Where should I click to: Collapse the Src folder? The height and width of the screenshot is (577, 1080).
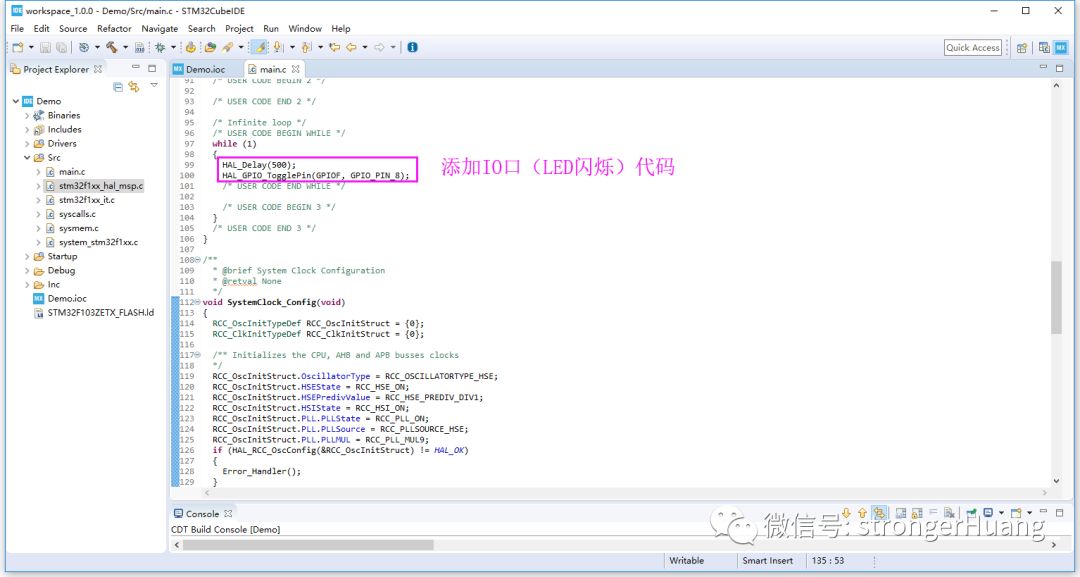[x=27, y=158]
